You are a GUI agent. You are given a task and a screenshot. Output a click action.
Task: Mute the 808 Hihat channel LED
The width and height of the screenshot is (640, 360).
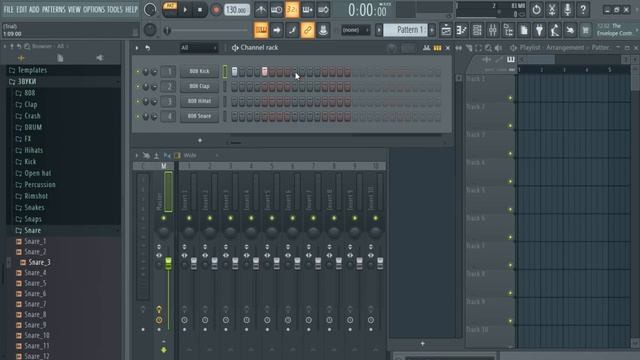coord(138,101)
